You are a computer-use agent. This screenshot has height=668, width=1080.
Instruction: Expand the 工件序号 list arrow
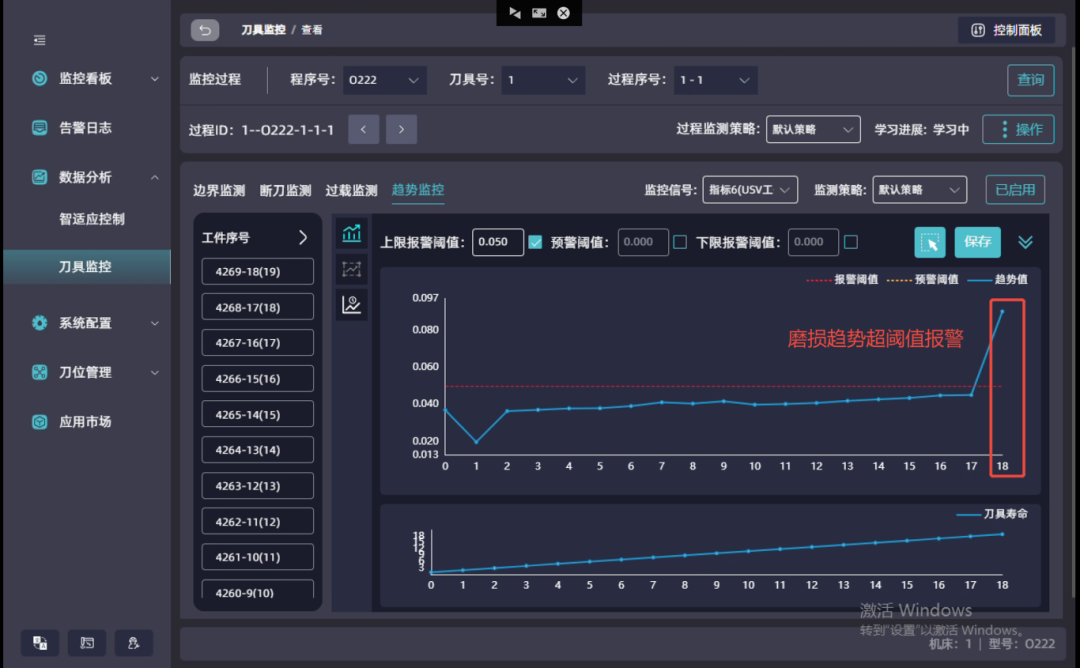click(x=303, y=238)
